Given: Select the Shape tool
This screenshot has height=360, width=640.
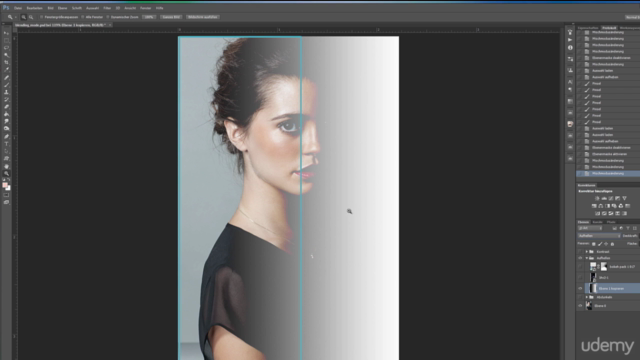Looking at the screenshot, I should click(6, 158).
